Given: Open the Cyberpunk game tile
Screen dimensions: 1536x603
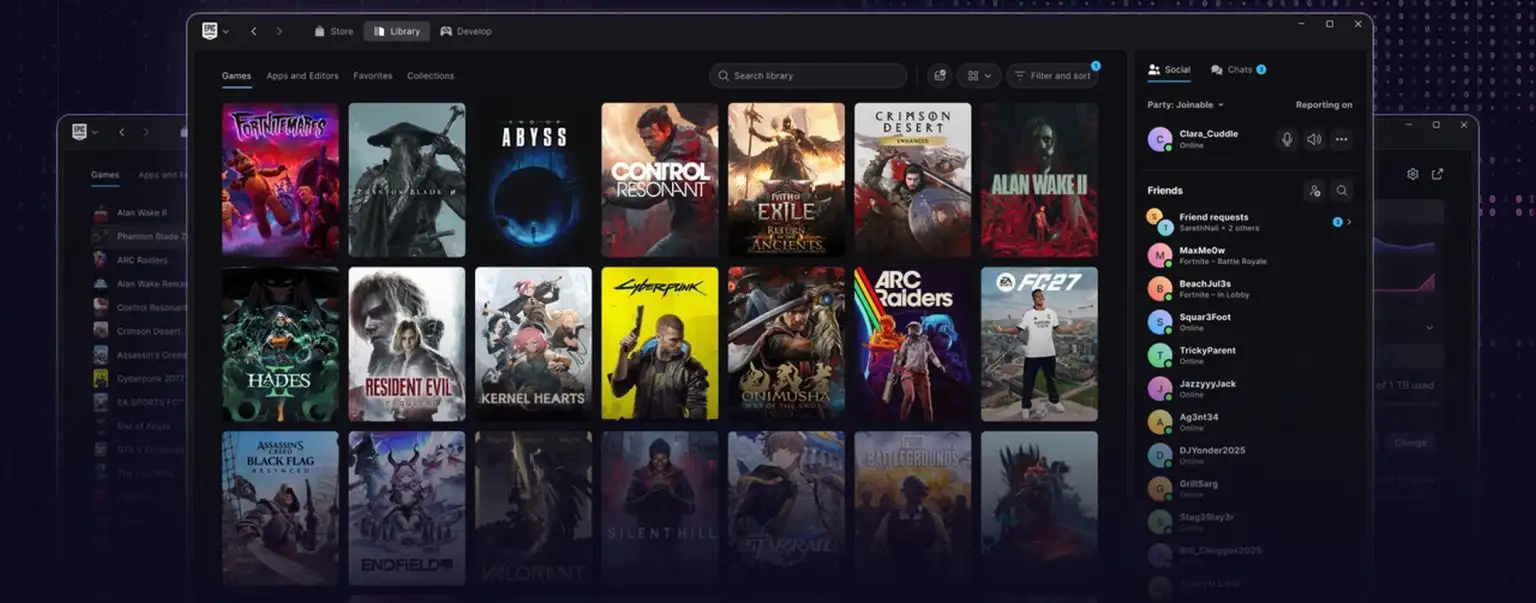Looking at the screenshot, I should point(660,344).
